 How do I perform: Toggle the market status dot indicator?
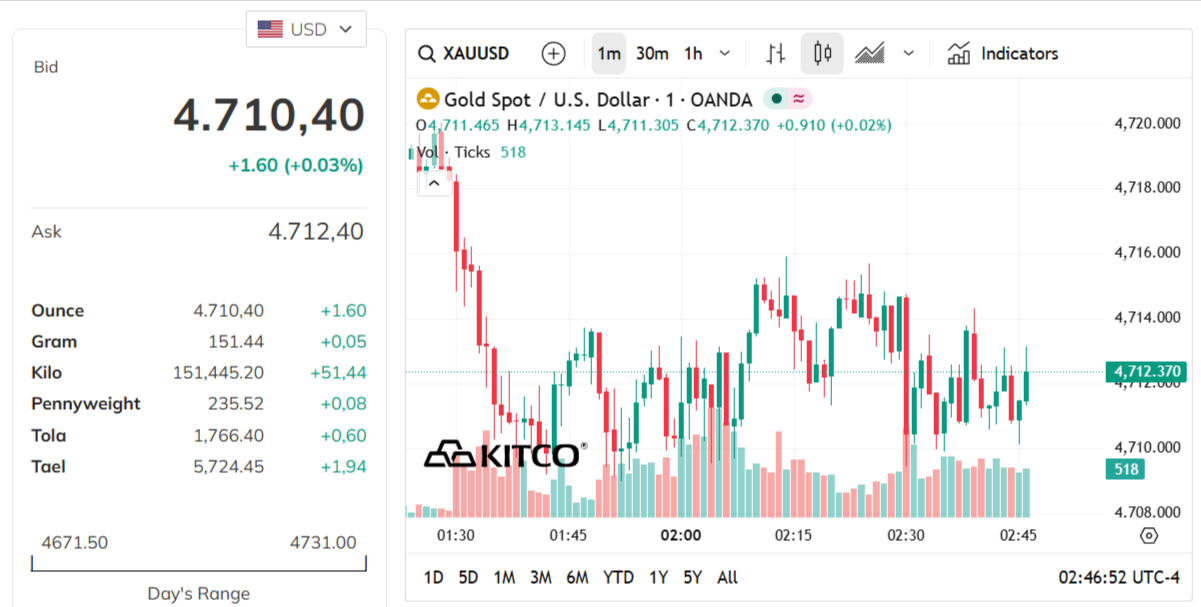point(779,99)
